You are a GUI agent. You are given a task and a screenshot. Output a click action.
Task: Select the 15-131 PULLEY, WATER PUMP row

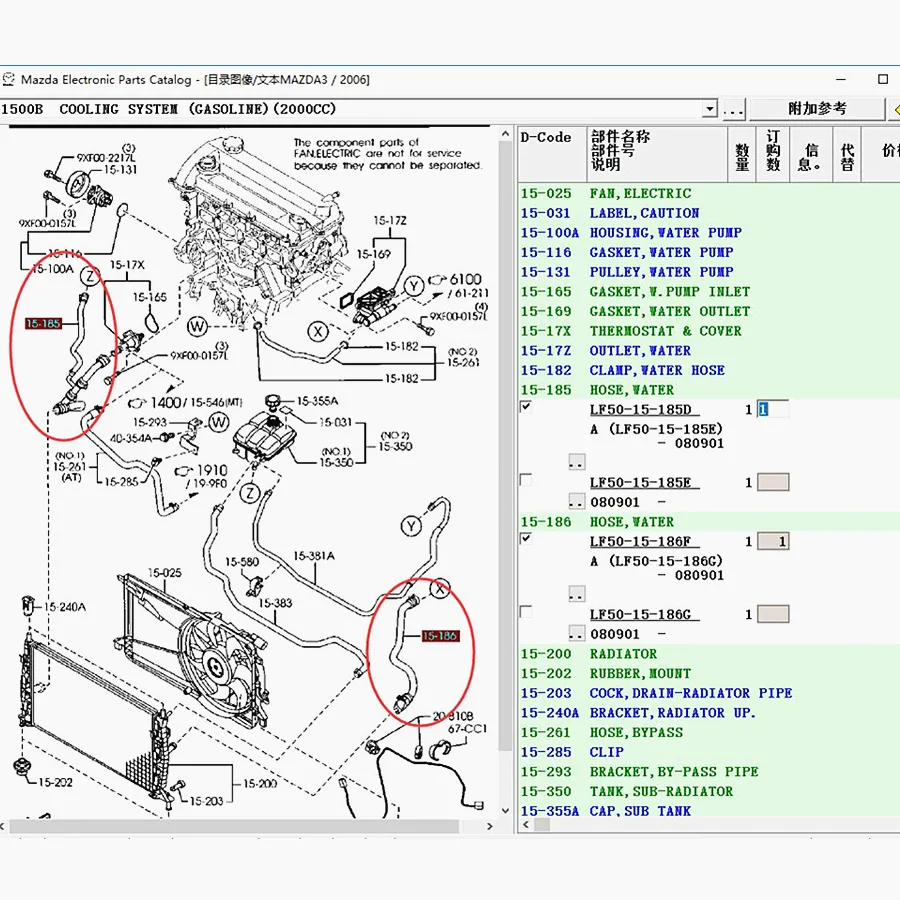click(x=709, y=272)
